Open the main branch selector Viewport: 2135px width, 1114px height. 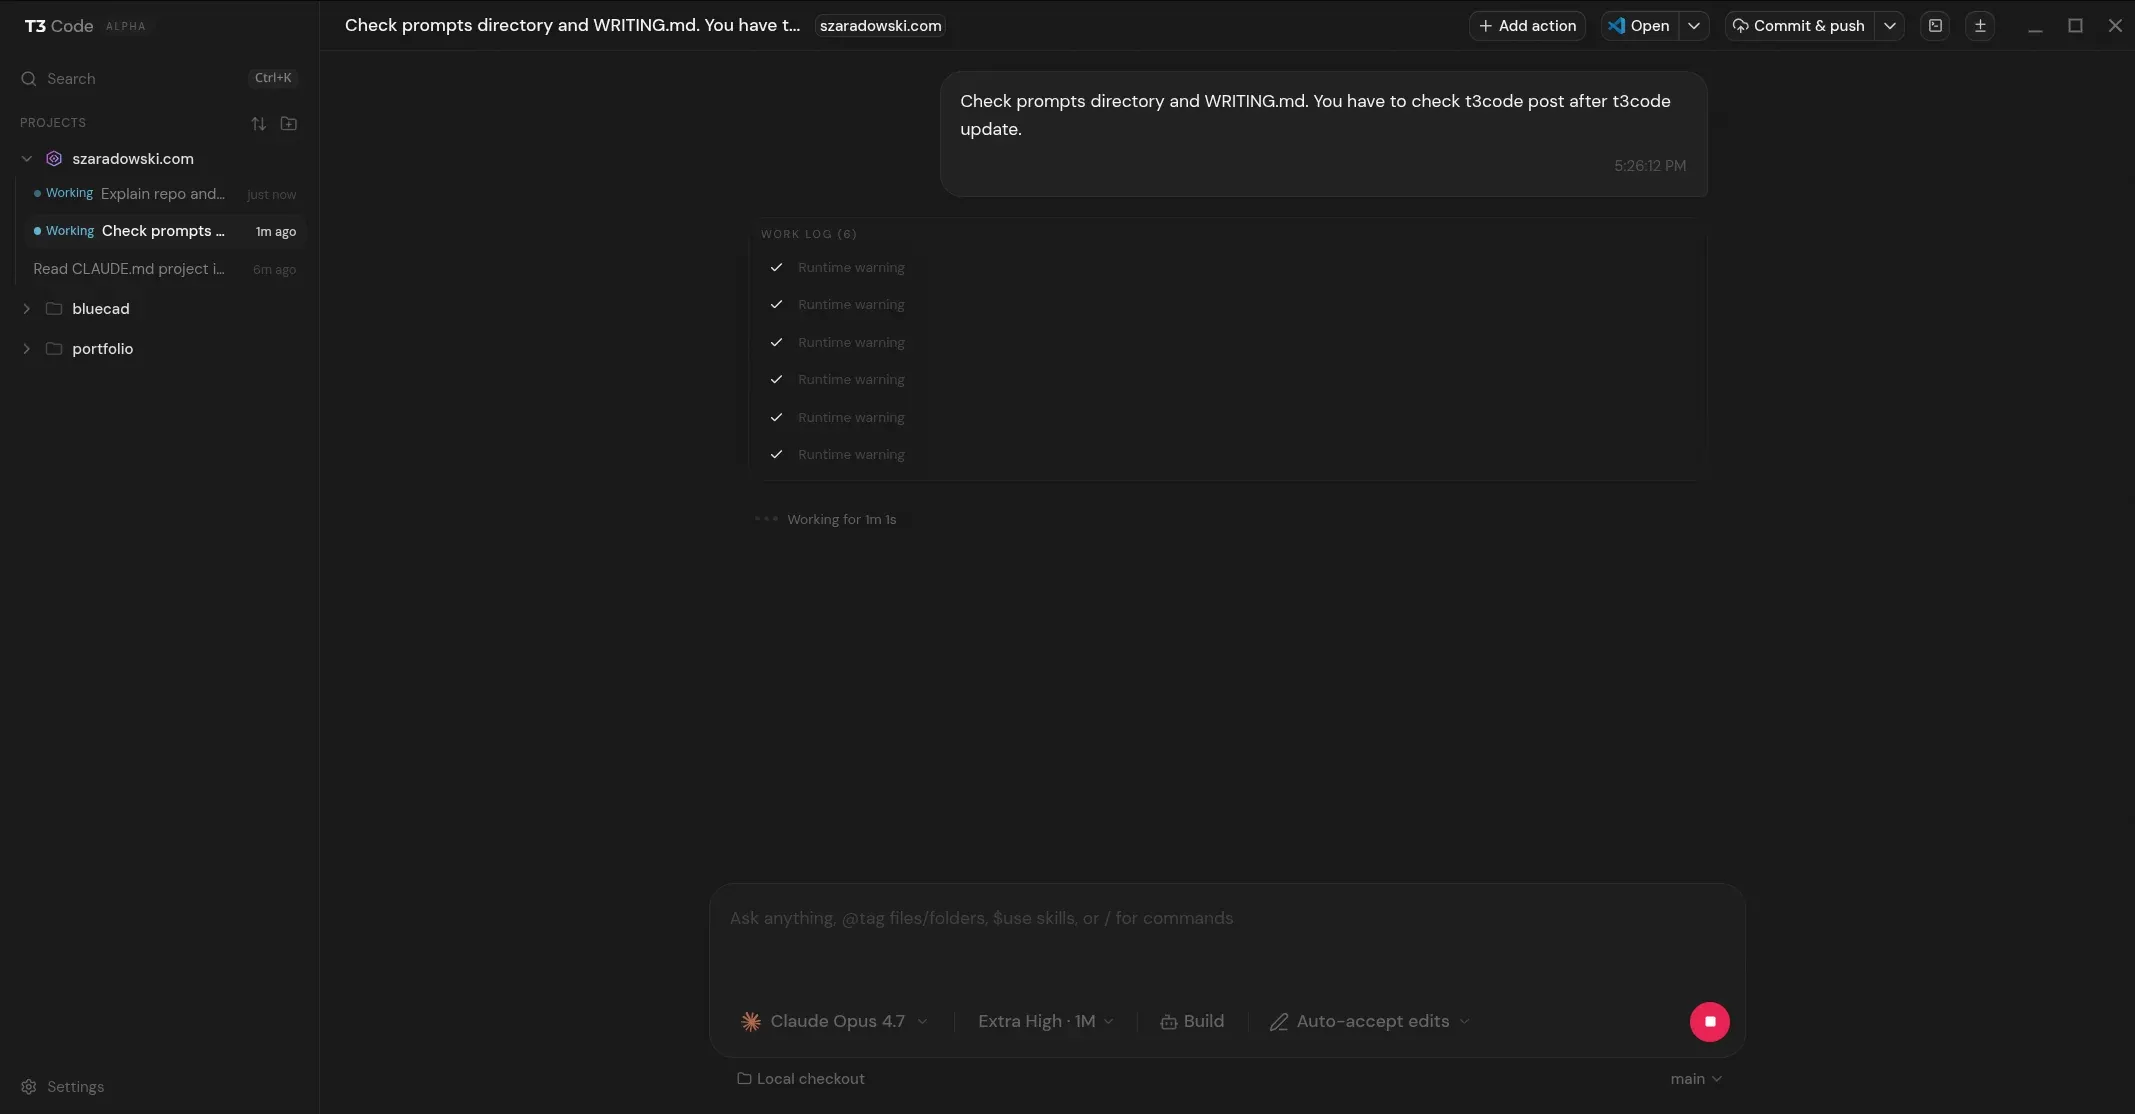pos(1696,1079)
